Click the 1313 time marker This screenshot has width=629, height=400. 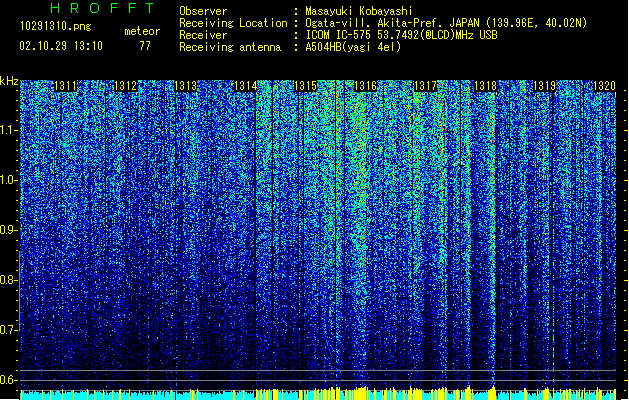tap(186, 86)
